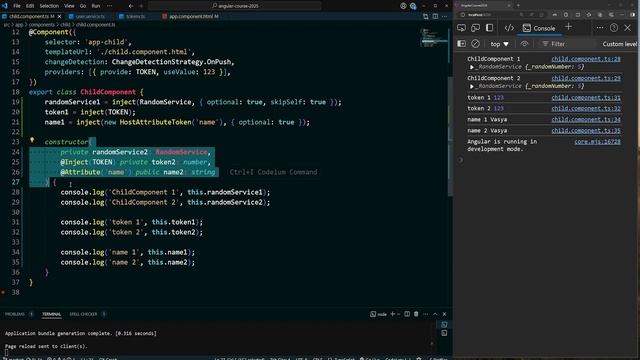Screen dimensions: 640x360
Task: Open child.component.ts:28 source link
Action: point(586,59)
